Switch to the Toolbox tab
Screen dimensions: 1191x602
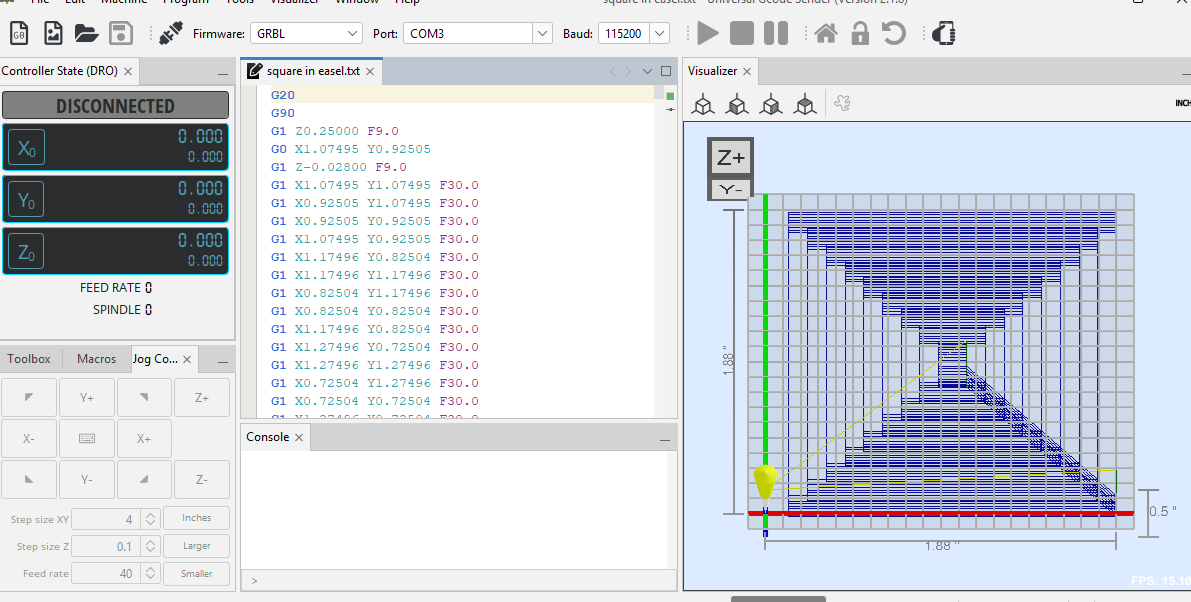(x=29, y=359)
